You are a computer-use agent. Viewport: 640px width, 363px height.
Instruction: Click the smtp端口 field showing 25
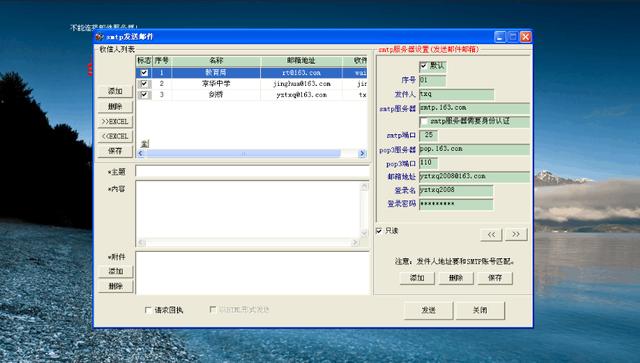pyautogui.click(x=428, y=135)
